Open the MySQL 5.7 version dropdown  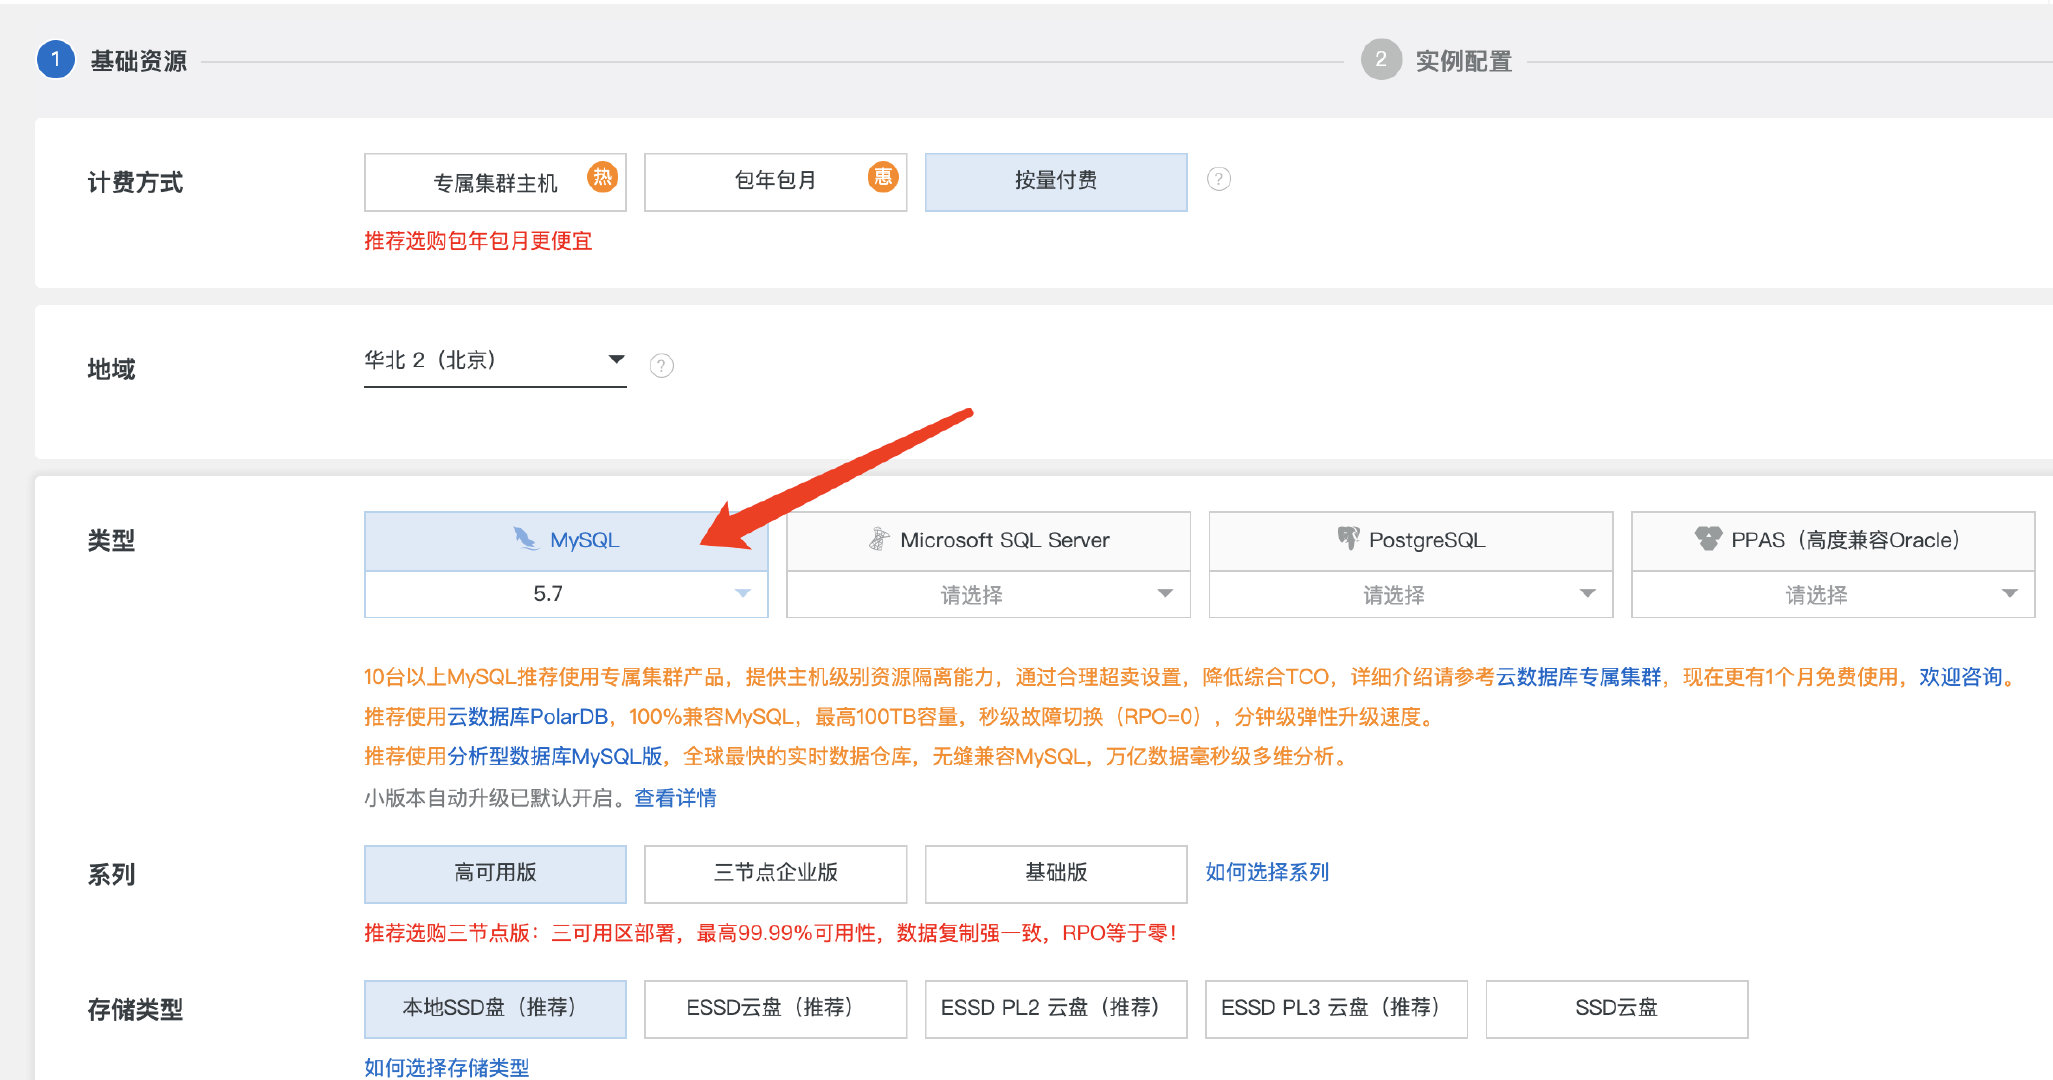point(566,594)
